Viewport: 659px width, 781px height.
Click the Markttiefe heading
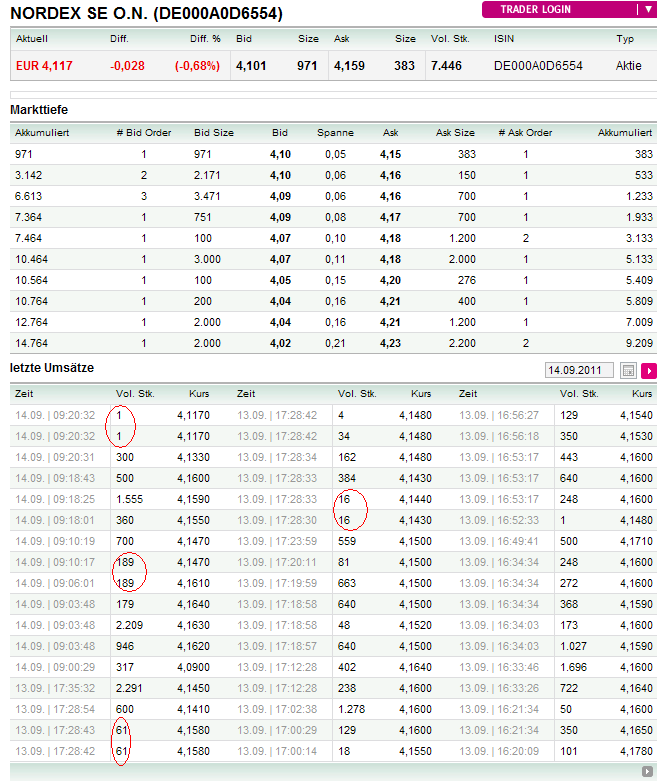pyautogui.click(x=39, y=110)
